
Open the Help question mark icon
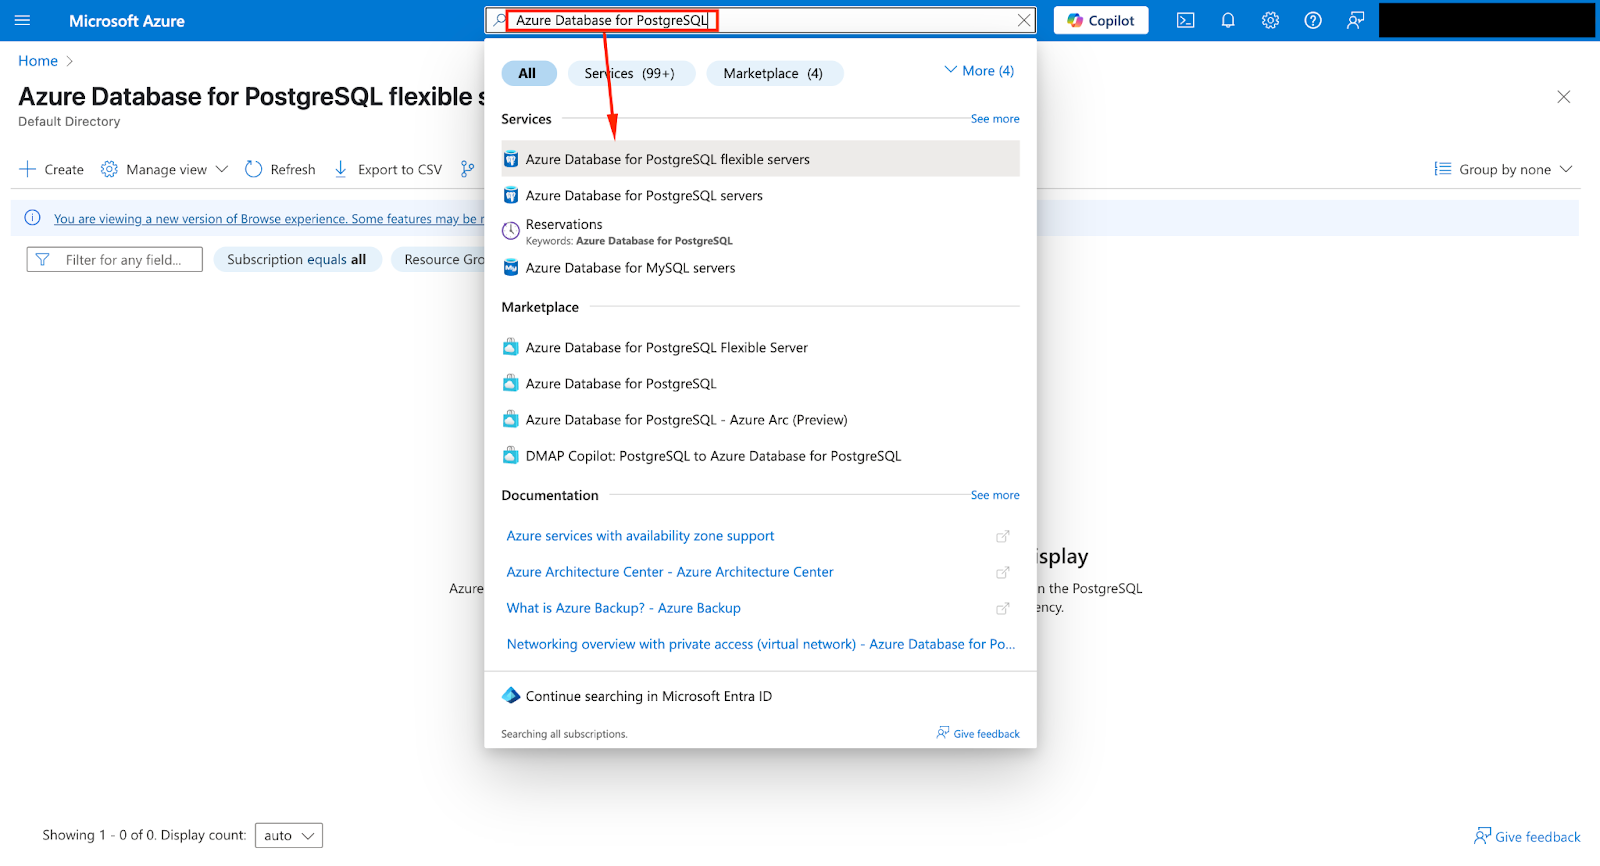click(1313, 20)
